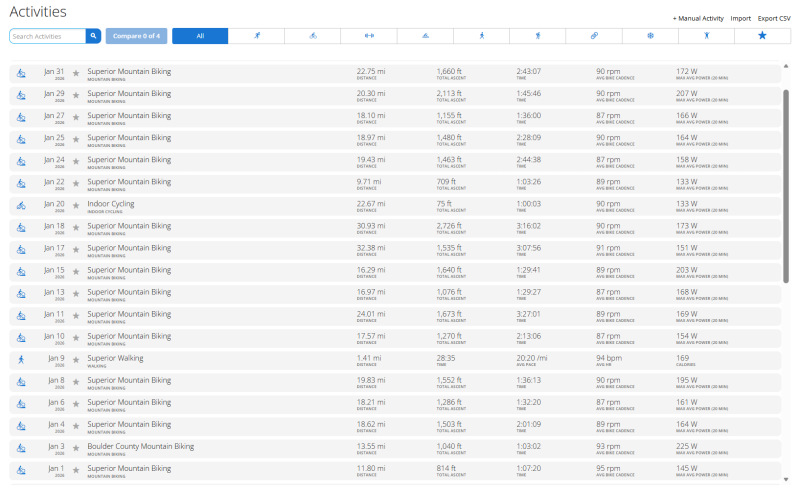The width and height of the screenshot is (800, 490).
Task: Click the Compare 0 of 4 button
Action: 136,36
